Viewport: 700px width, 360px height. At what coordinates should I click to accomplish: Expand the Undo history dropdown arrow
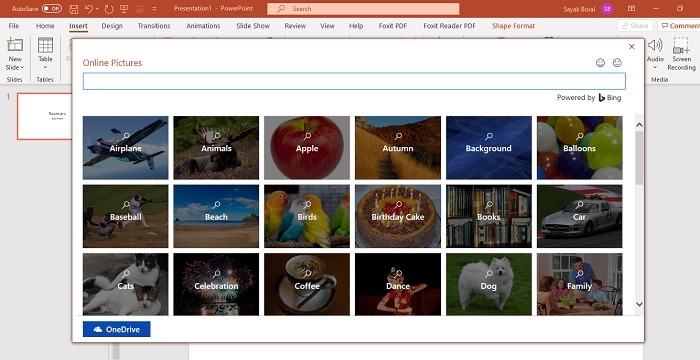coord(97,9)
